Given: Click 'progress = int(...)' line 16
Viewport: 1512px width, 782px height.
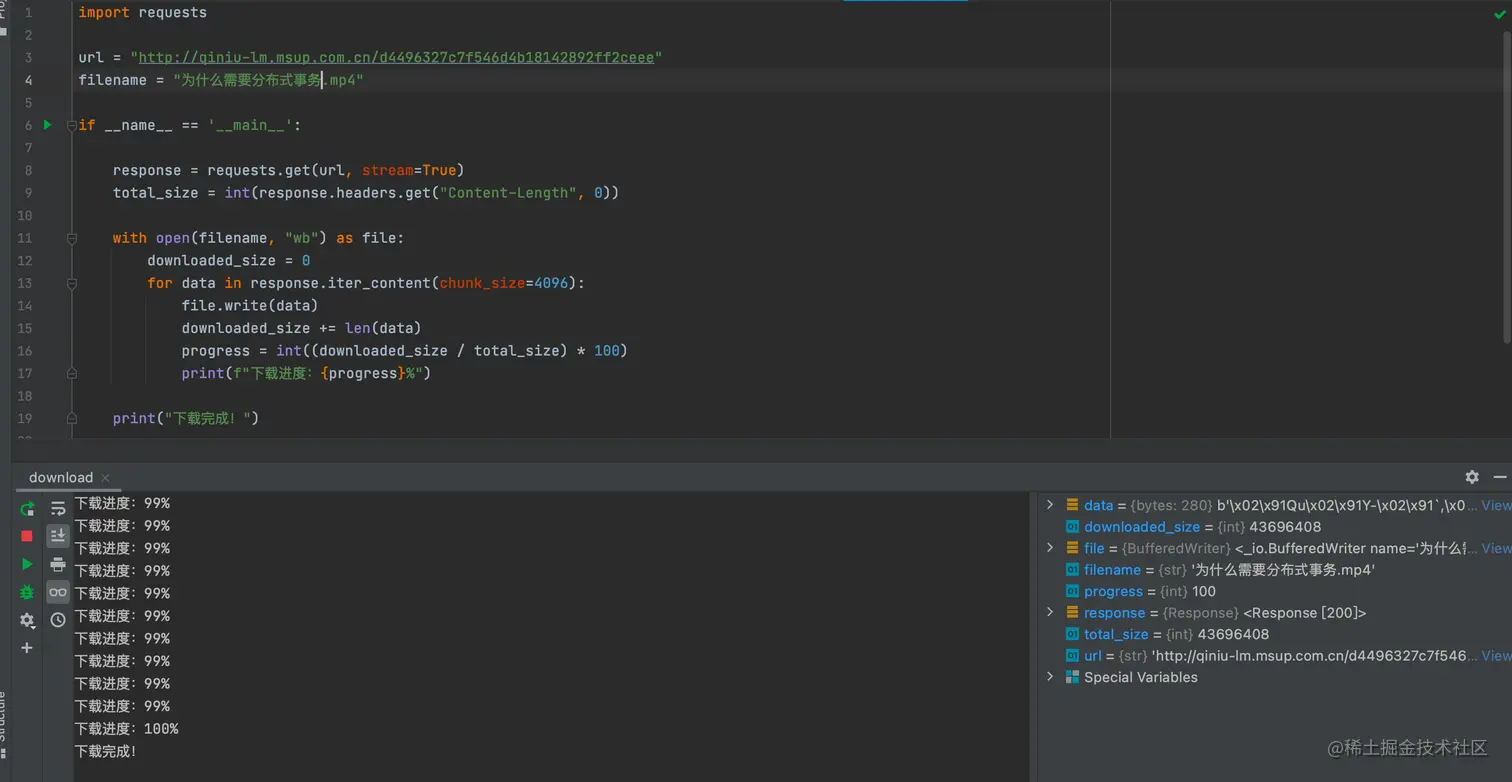Looking at the screenshot, I should click(x=404, y=350).
